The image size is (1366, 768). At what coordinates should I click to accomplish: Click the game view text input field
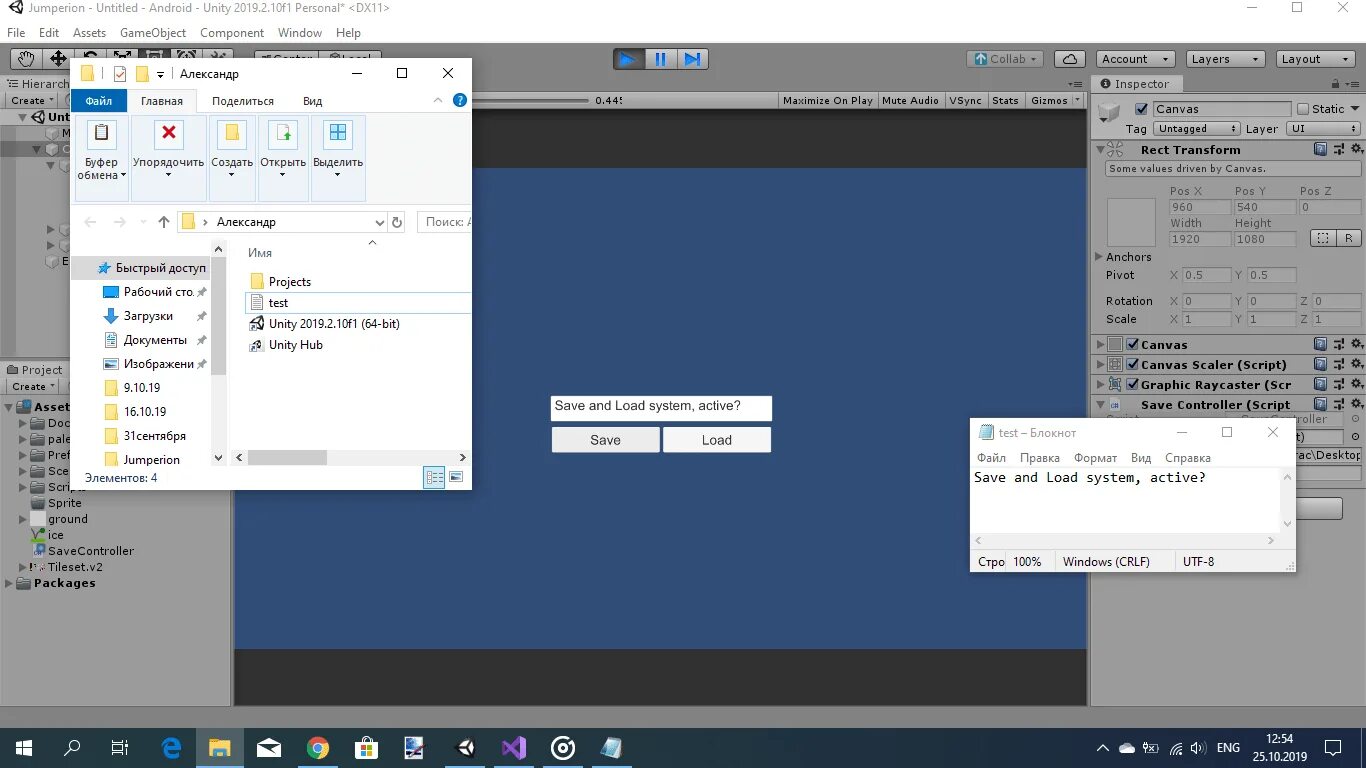[x=661, y=407]
